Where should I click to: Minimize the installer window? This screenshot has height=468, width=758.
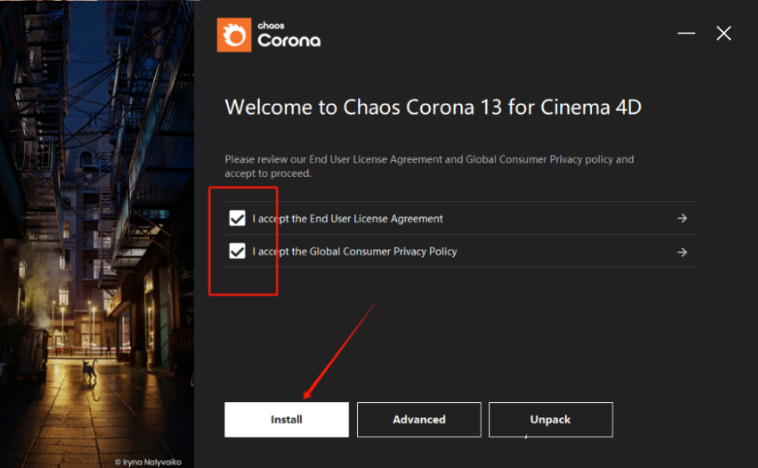coord(686,34)
